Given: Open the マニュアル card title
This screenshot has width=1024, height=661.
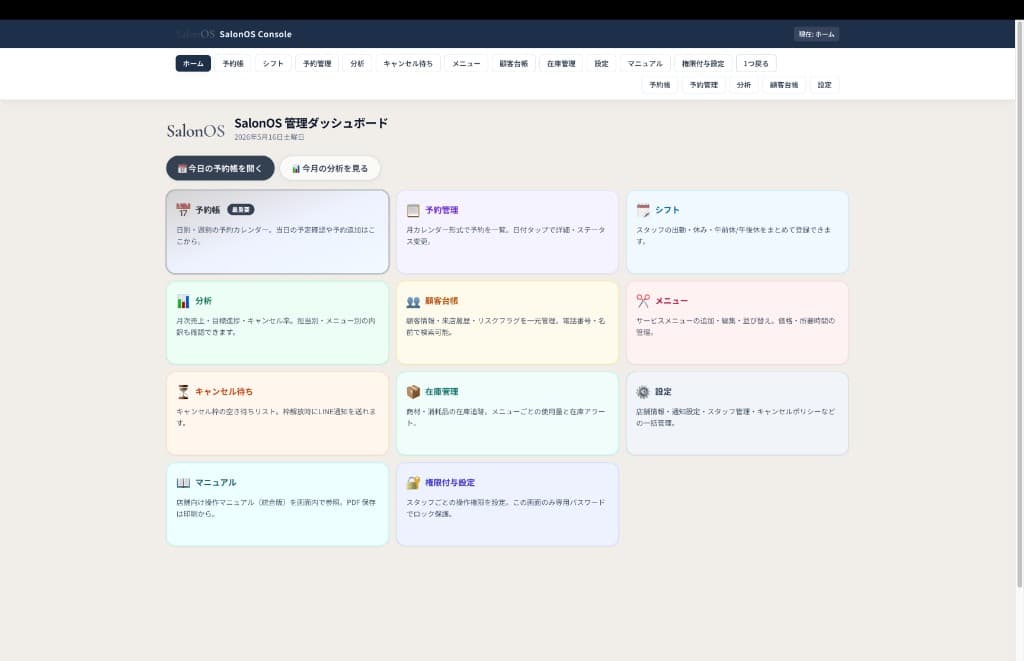Looking at the screenshot, I should tap(216, 482).
